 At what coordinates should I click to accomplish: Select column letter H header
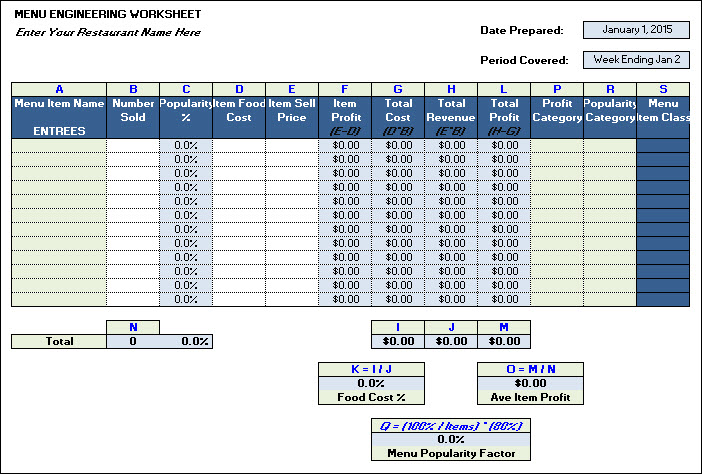point(451,90)
